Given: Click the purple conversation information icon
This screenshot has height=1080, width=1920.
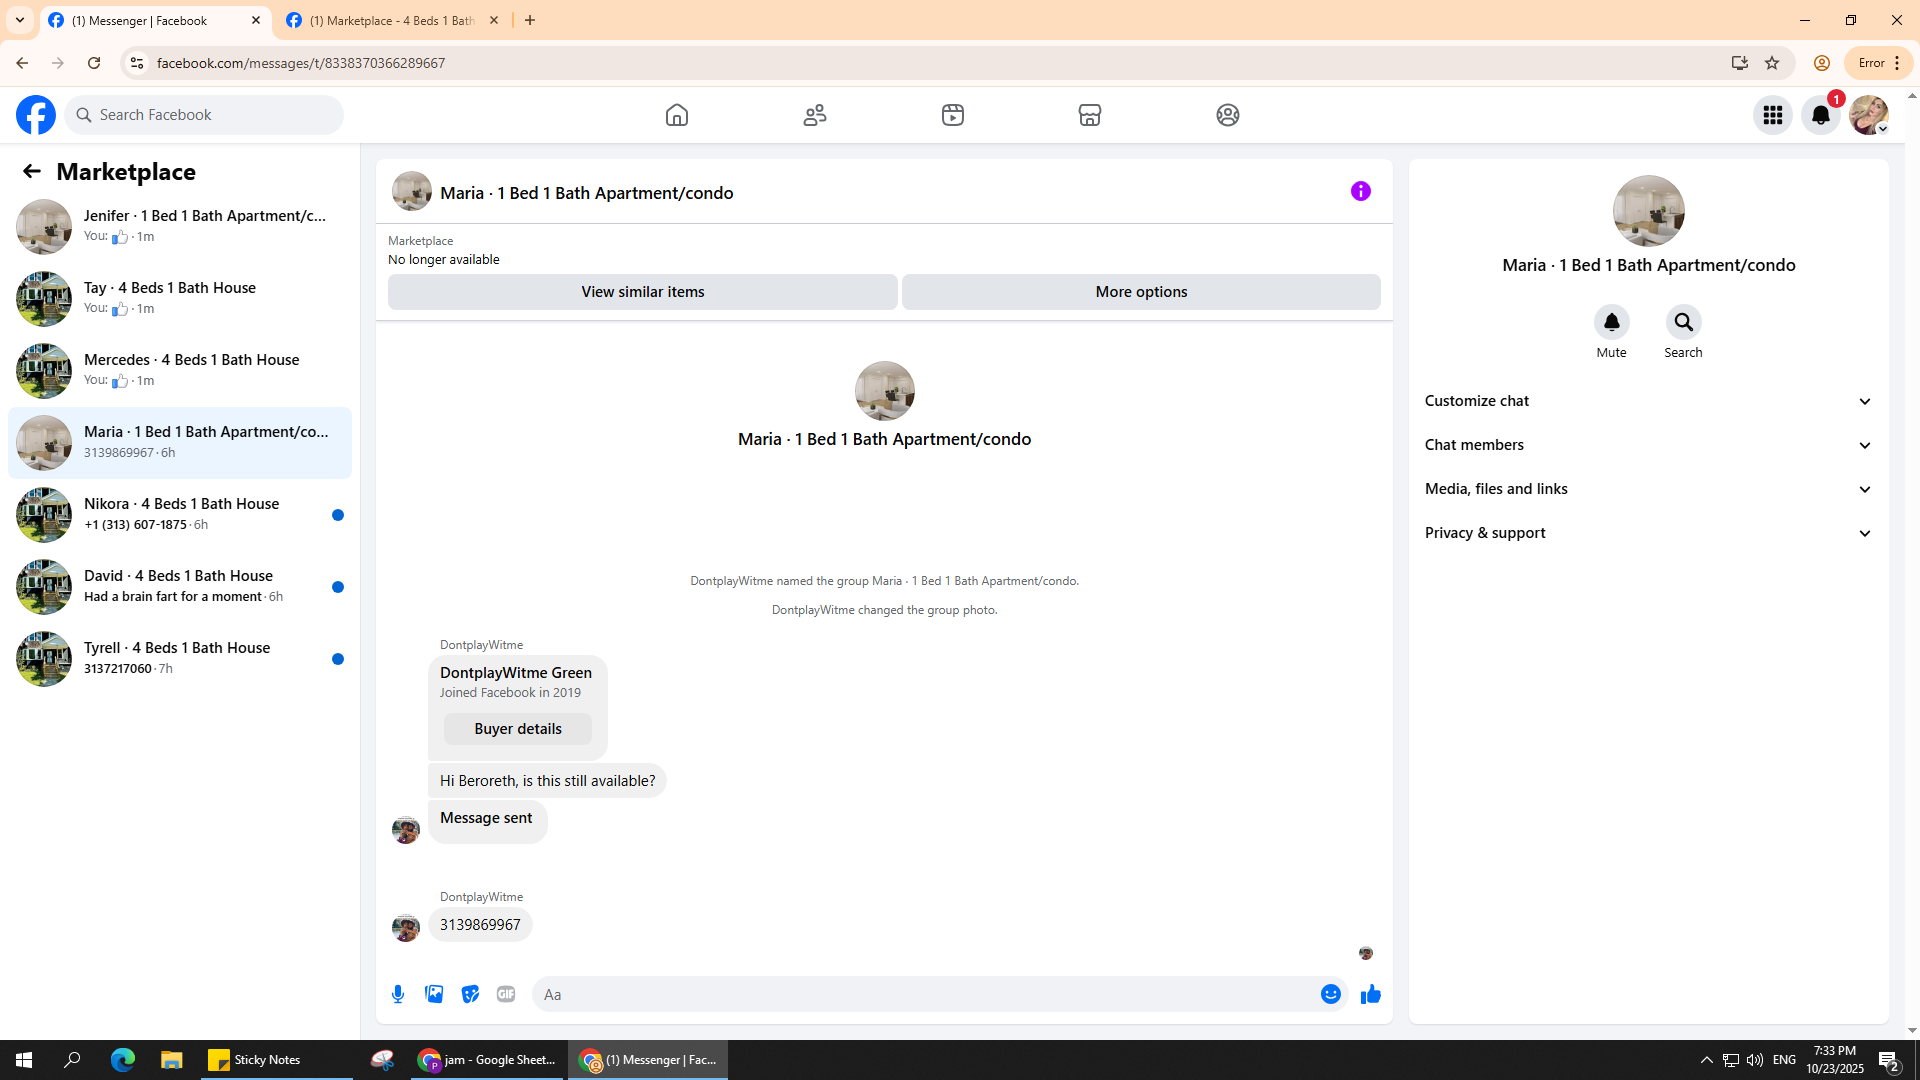Looking at the screenshot, I should [x=1360, y=191].
